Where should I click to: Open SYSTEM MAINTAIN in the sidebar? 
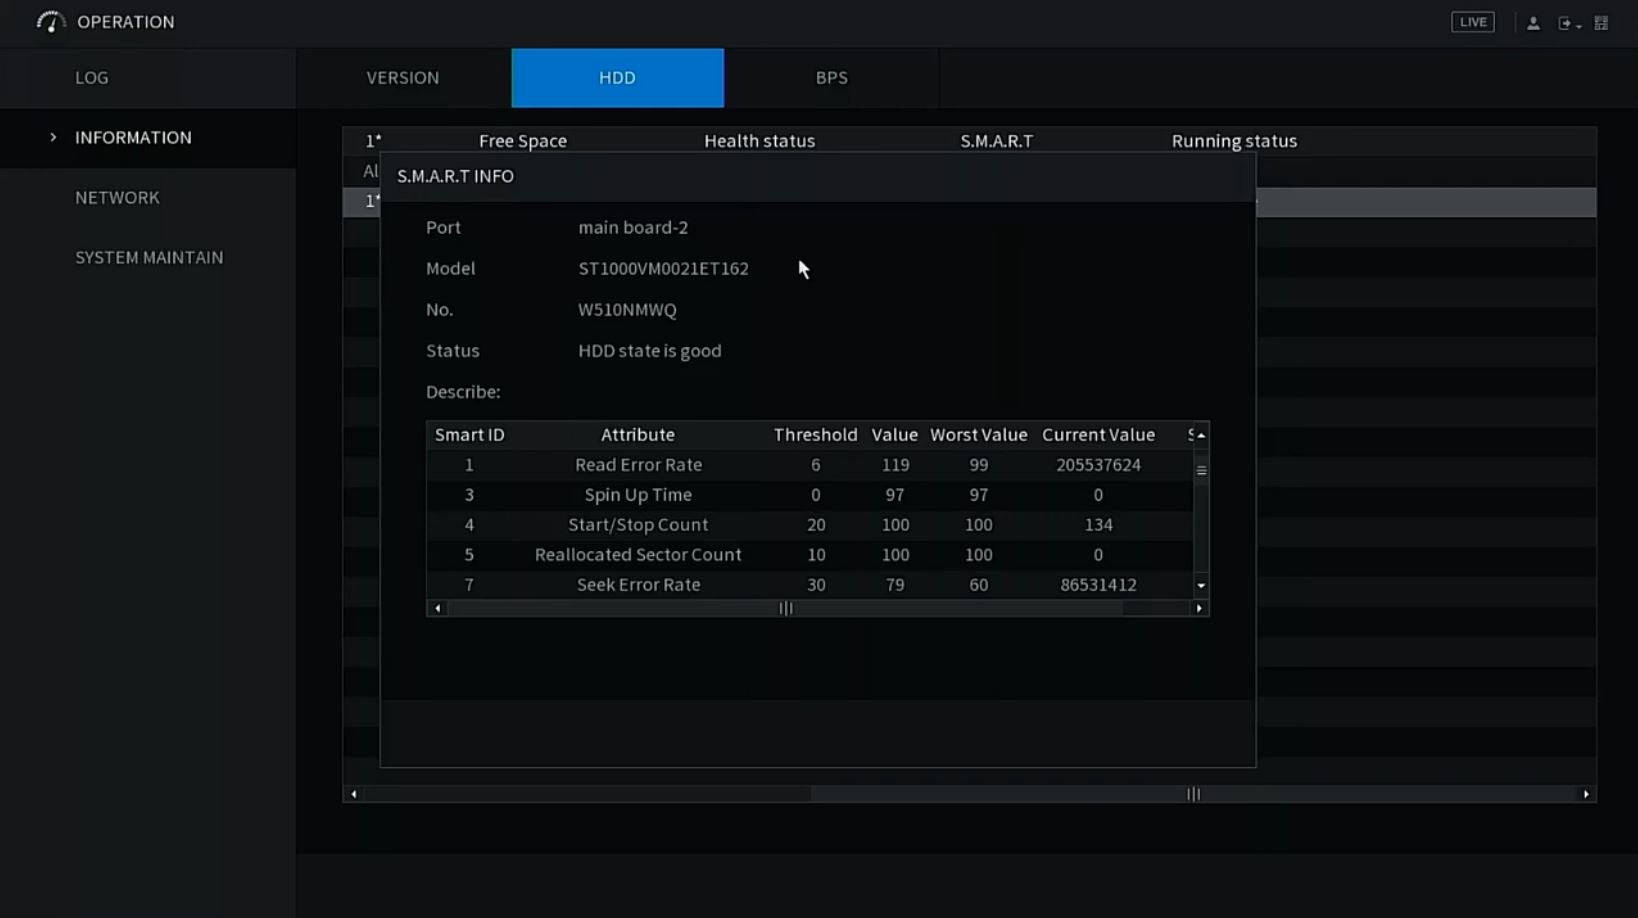149,258
